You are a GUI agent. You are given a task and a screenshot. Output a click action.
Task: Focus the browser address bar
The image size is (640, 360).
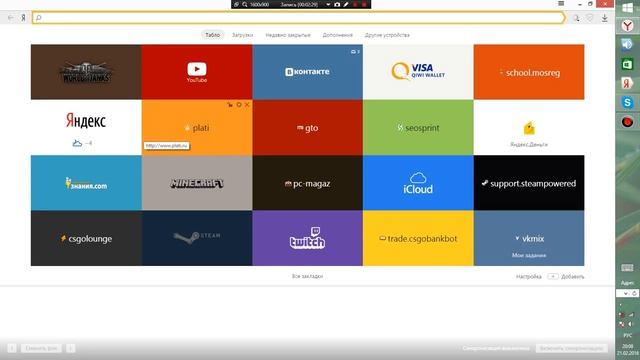point(298,18)
